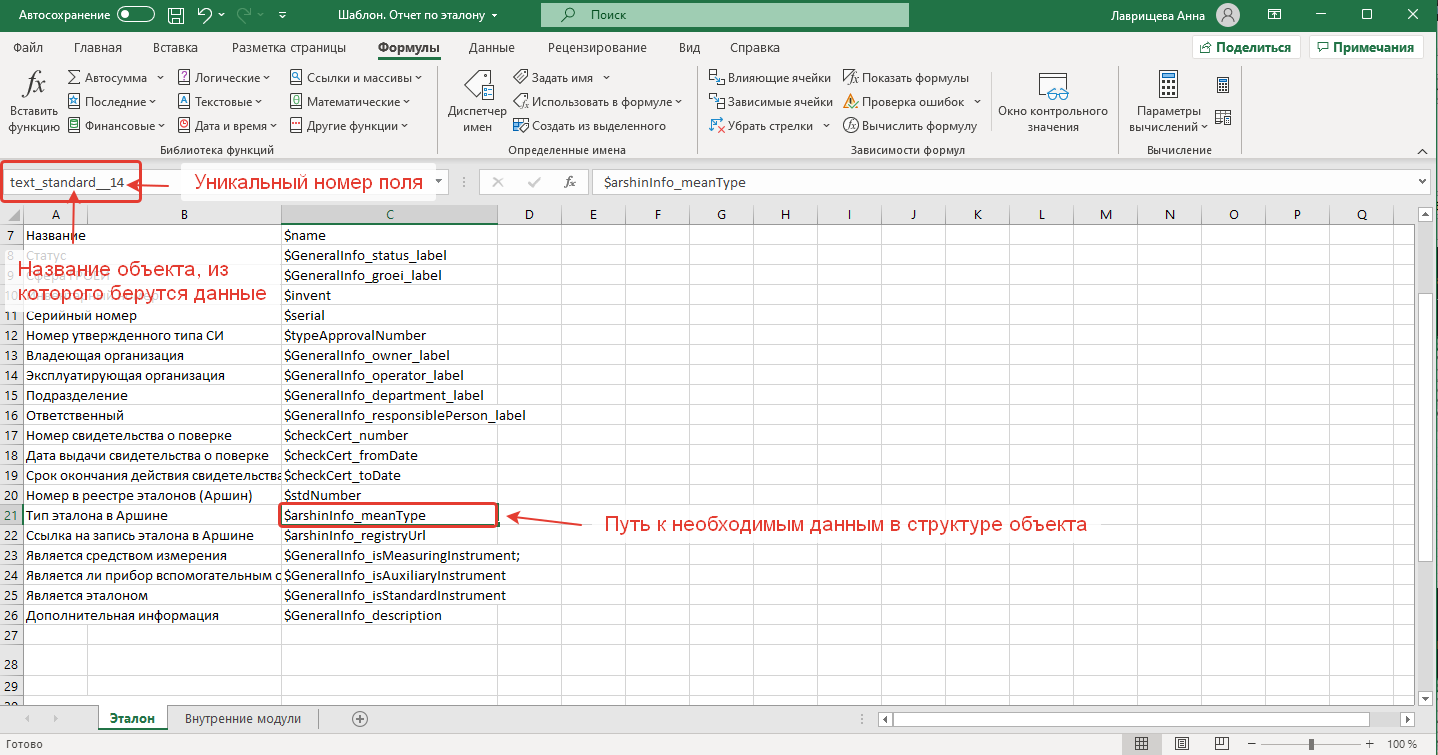
Task: Toggle the Автосохранение switch
Action: [x=136, y=16]
